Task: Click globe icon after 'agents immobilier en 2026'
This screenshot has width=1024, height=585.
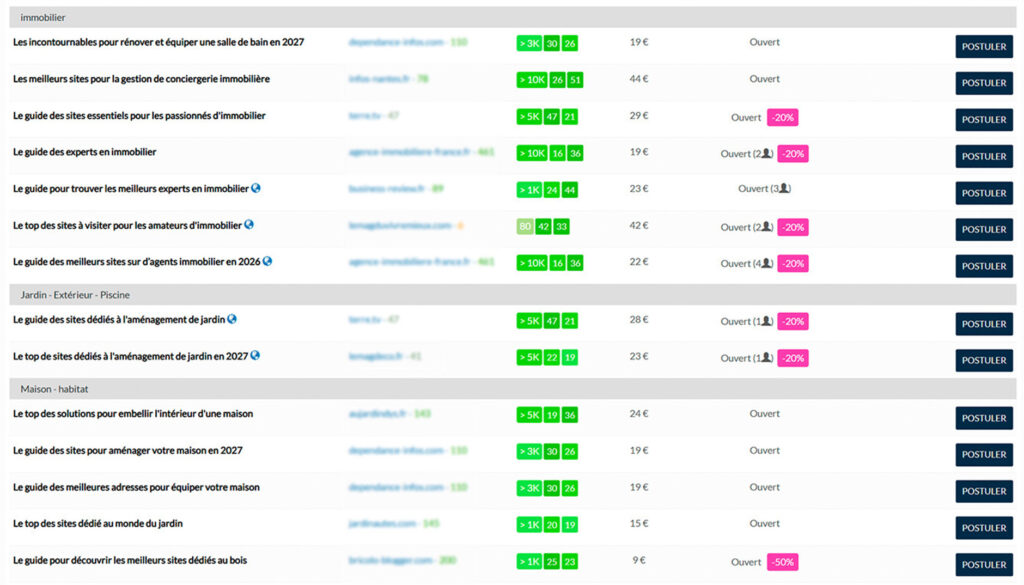Action: (267, 261)
